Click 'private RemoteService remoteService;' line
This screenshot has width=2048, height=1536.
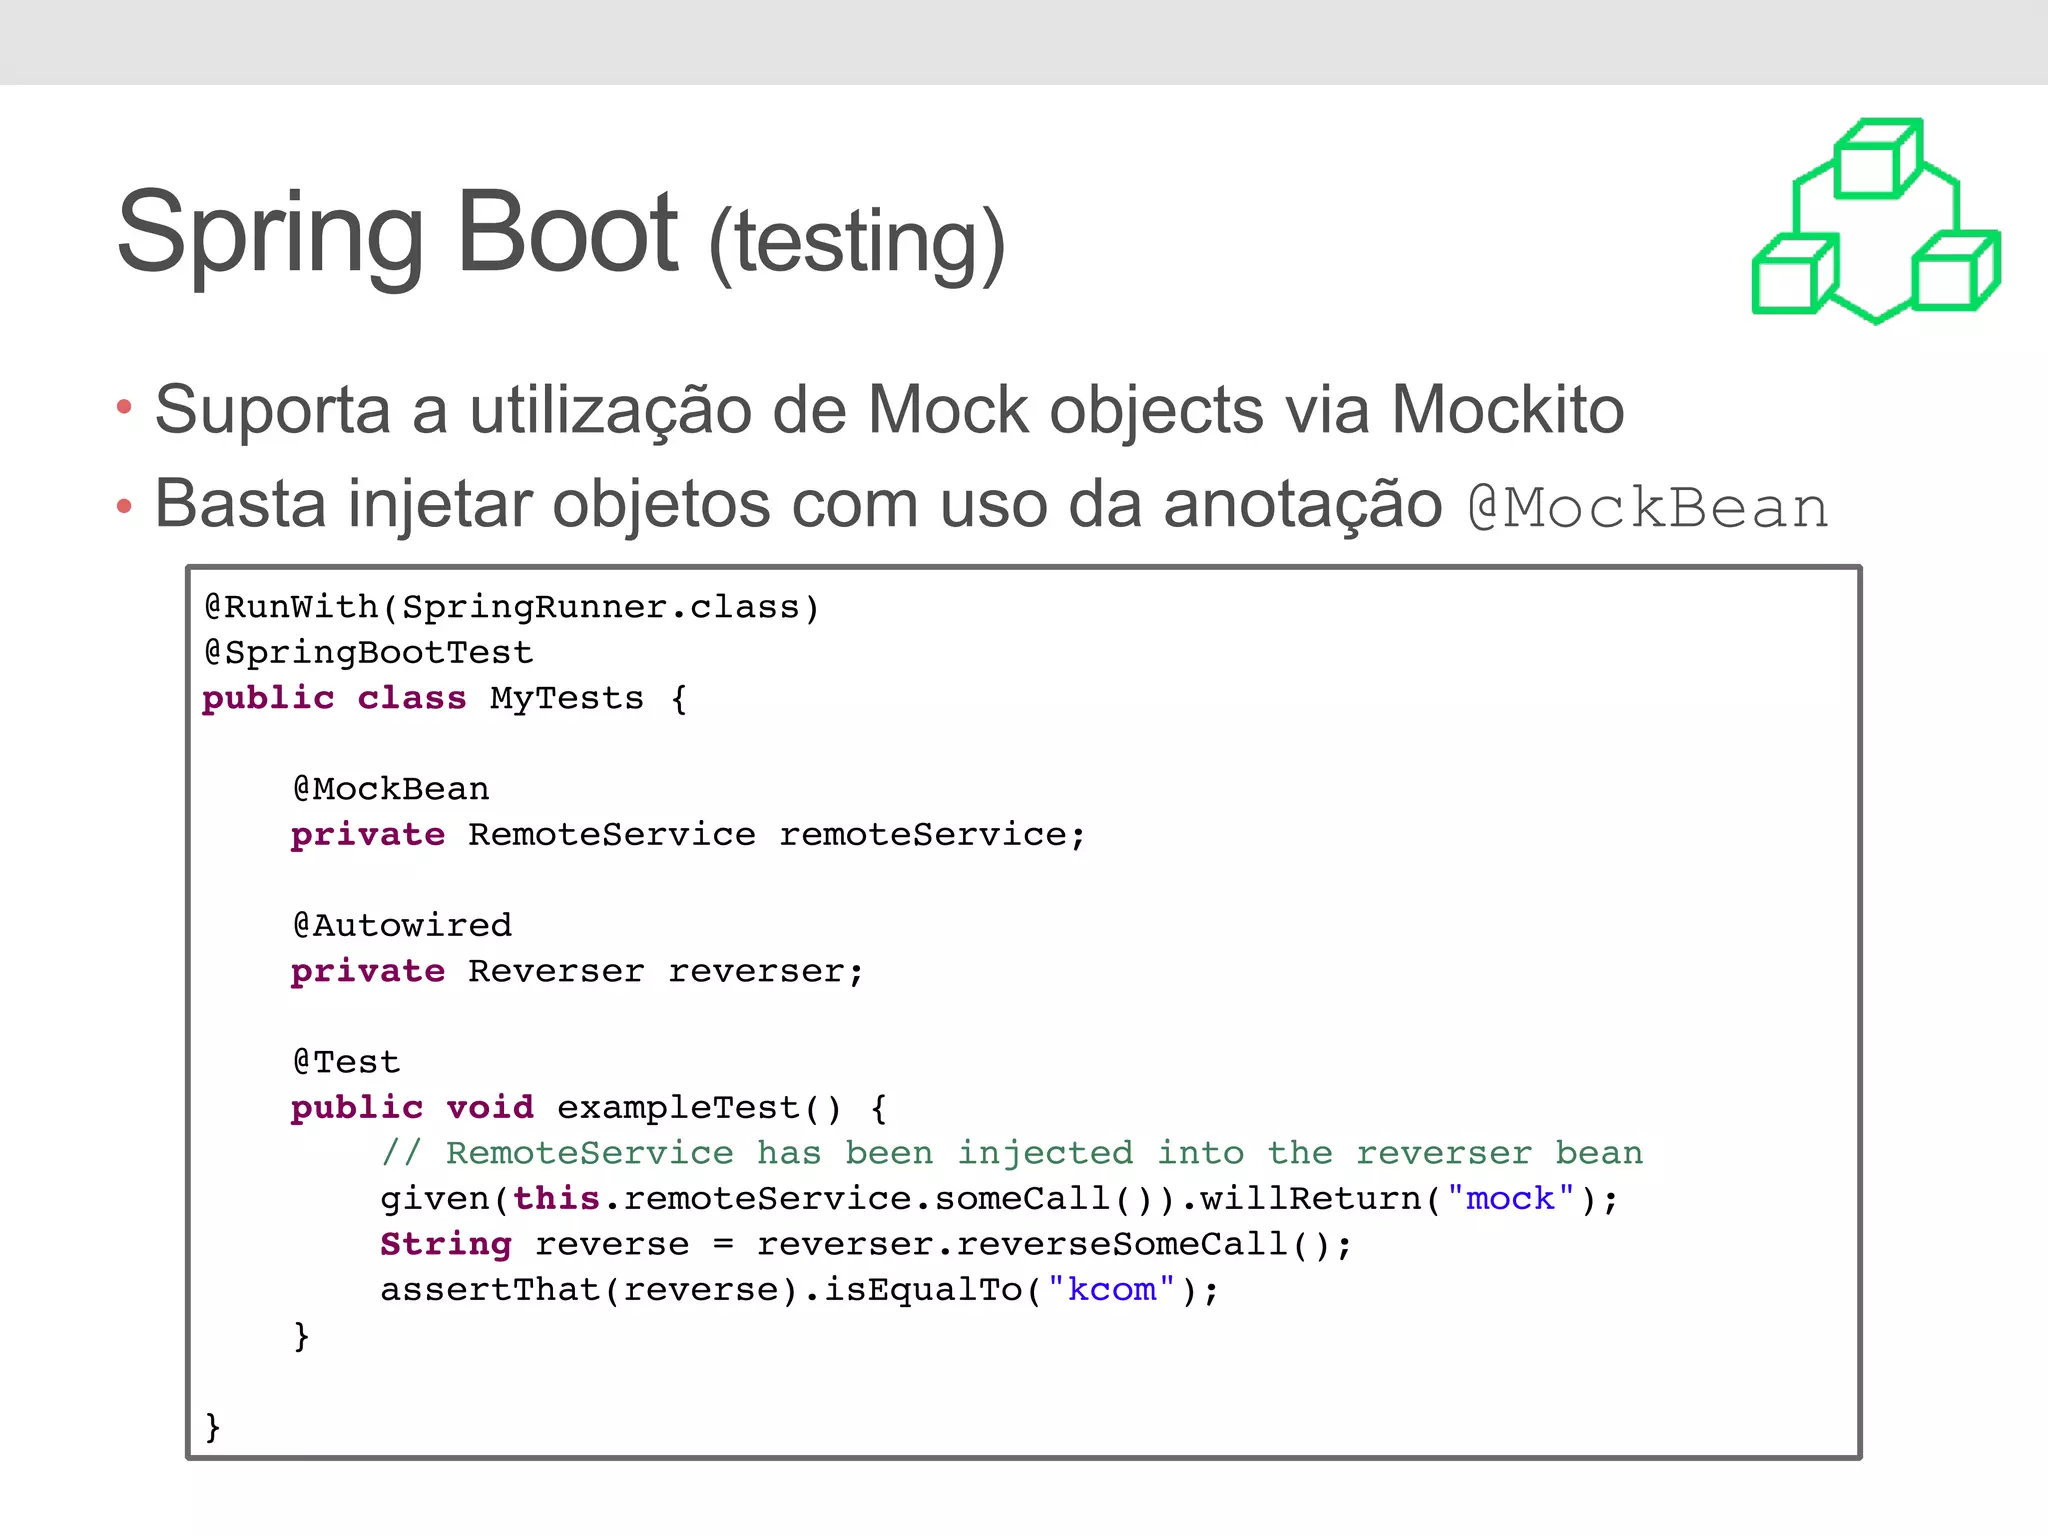pos(688,834)
